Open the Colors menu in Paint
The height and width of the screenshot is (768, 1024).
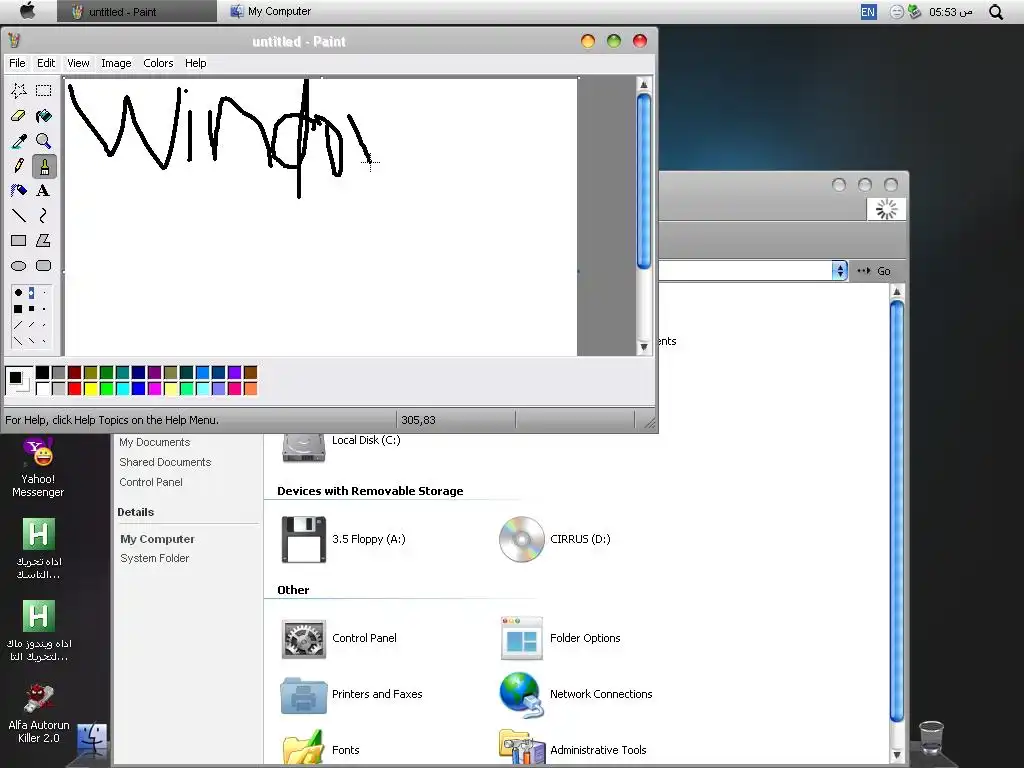[x=158, y=63]
